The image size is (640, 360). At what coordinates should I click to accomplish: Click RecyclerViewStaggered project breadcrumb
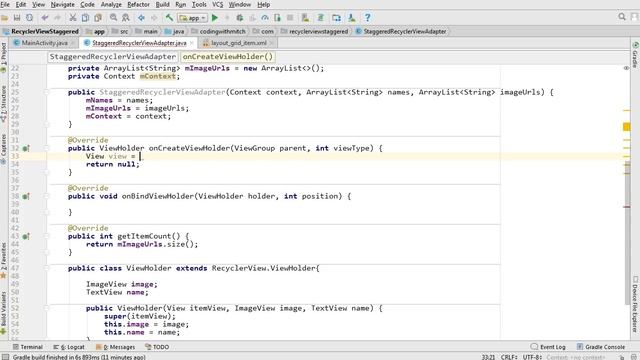[40, 31]
